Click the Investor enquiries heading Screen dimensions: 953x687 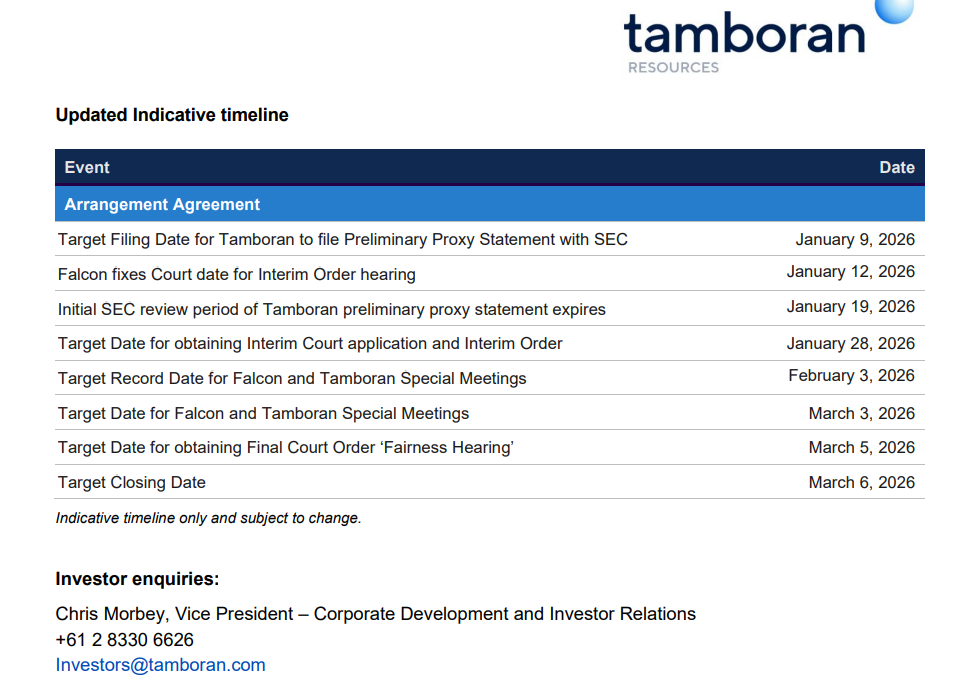click(137, 579)
